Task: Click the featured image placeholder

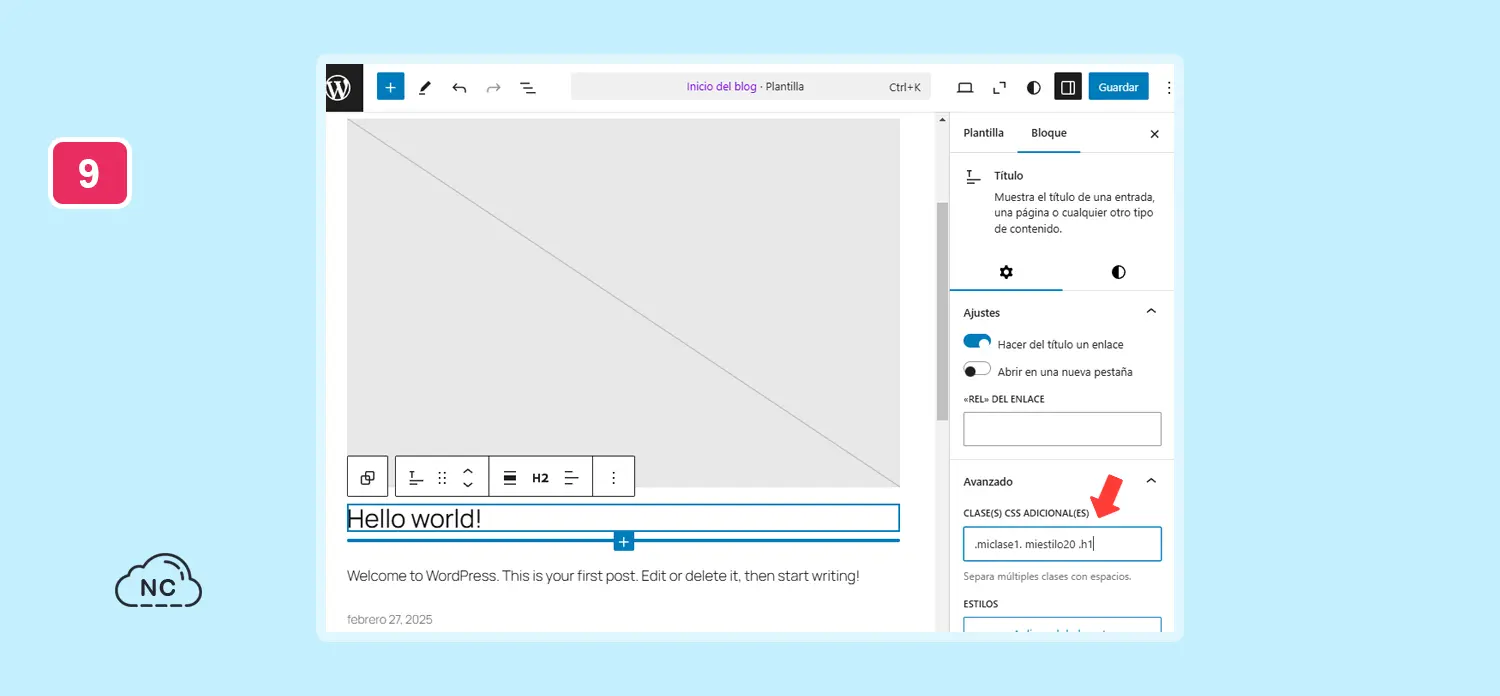Action: pos(623,302)
